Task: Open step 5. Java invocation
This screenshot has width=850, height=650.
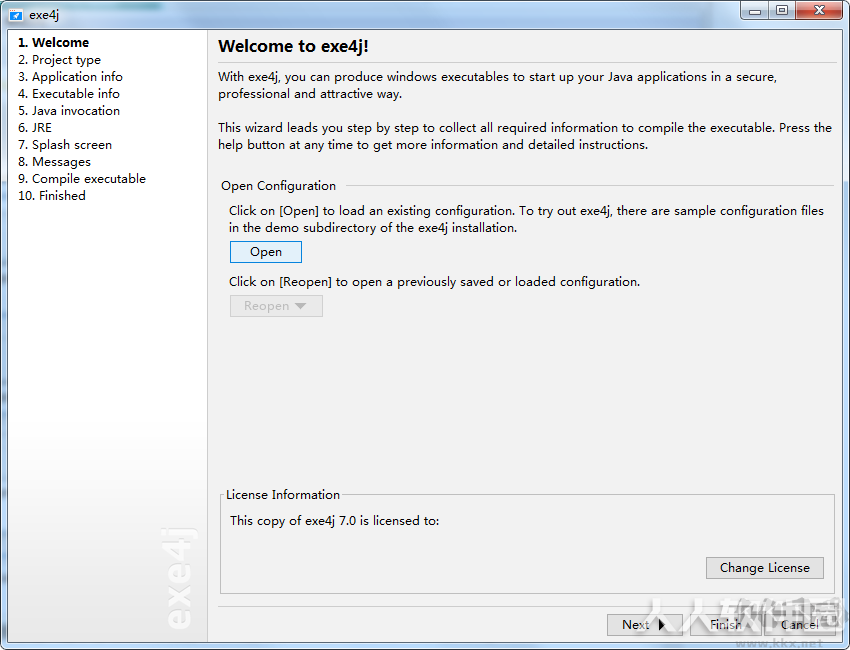Action: (x=68, y=111)
